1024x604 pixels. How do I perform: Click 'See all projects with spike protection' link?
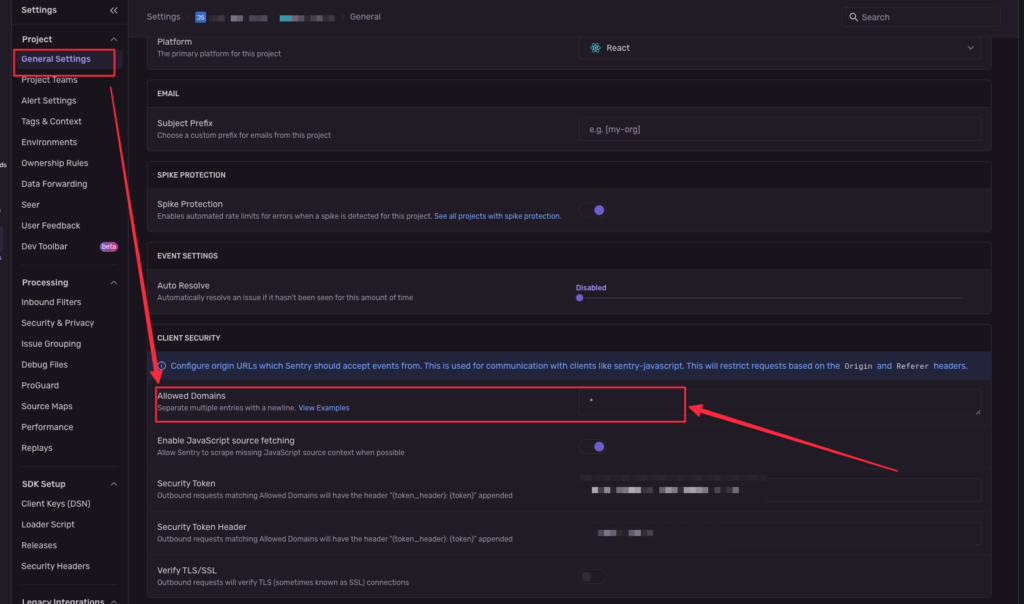coord(497,216)
